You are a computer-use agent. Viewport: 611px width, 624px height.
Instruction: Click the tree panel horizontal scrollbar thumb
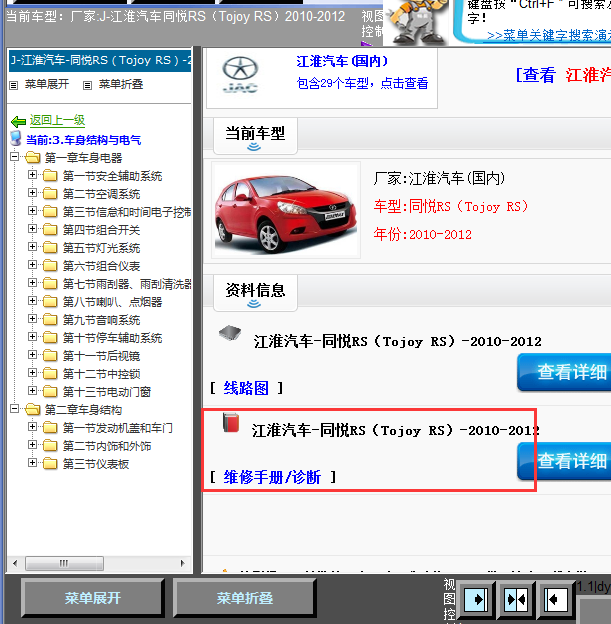64,563
